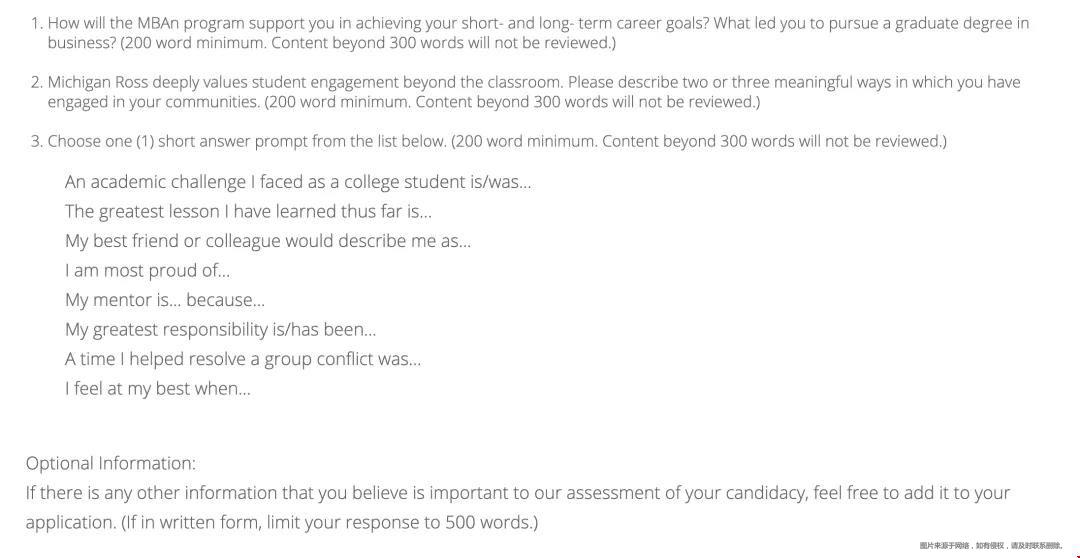Click the number 2 list marker
This screenshot has height=558, width=1080.
[37, 83]
